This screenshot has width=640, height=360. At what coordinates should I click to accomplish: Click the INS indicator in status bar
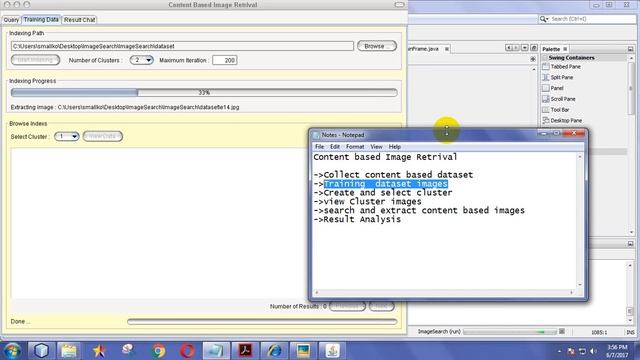pos(630,332)
